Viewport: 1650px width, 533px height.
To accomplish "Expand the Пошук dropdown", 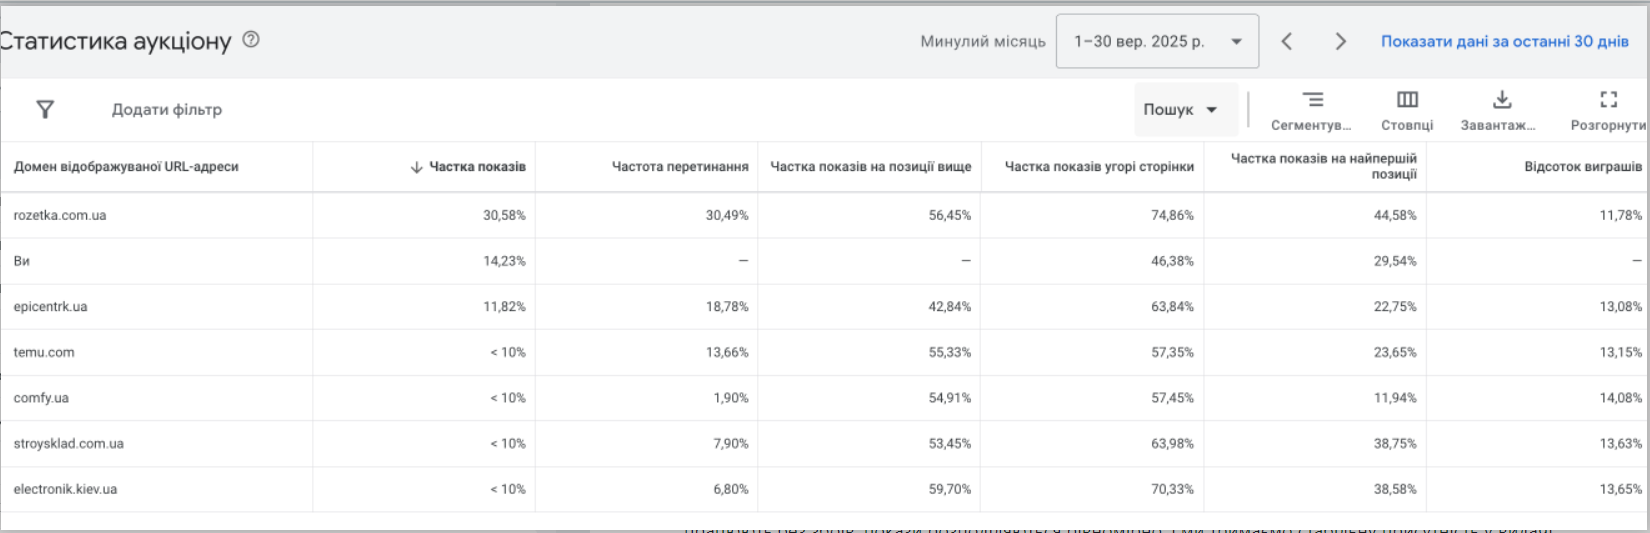I will click(1180, 110).
